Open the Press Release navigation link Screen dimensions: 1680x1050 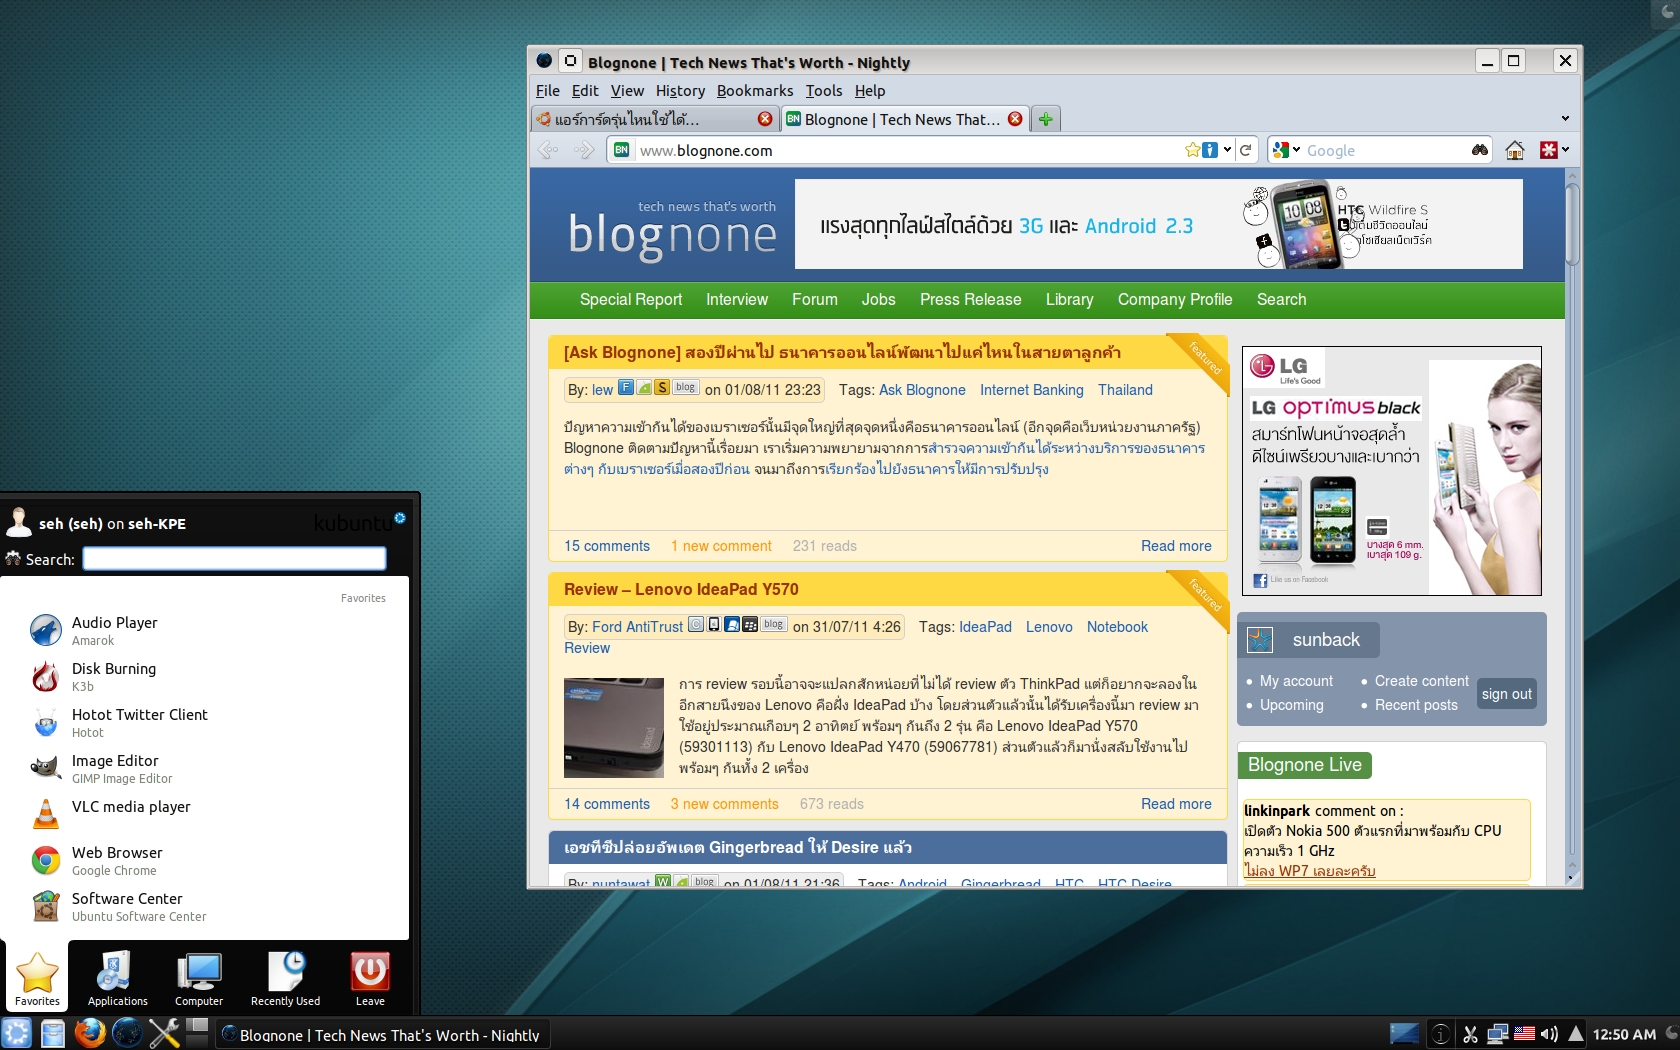point(971,300)
